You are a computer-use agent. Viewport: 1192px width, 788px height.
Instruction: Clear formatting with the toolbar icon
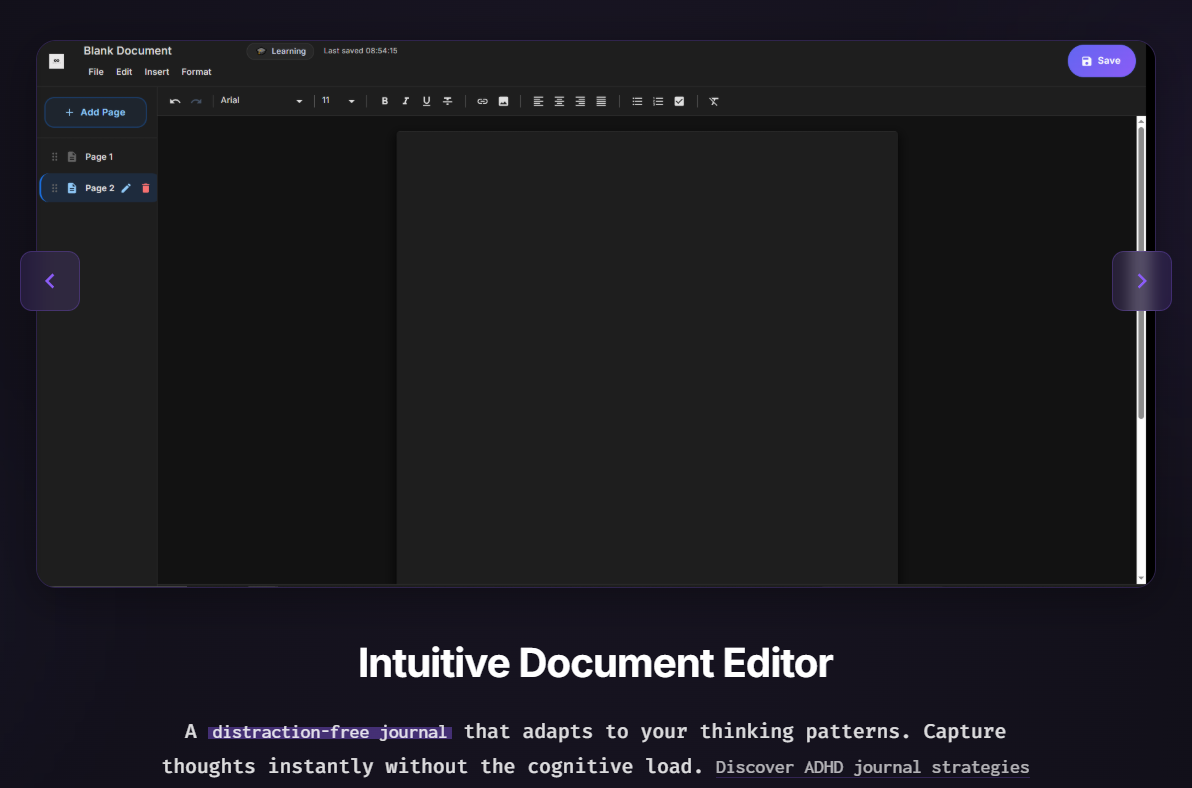[714, 101]
